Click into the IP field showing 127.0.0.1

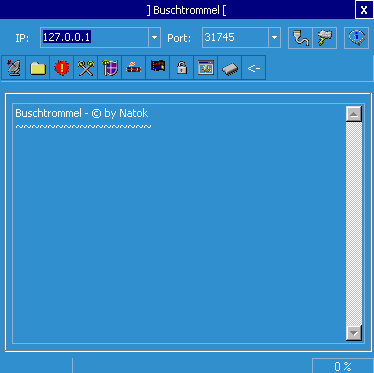point(95,38)
